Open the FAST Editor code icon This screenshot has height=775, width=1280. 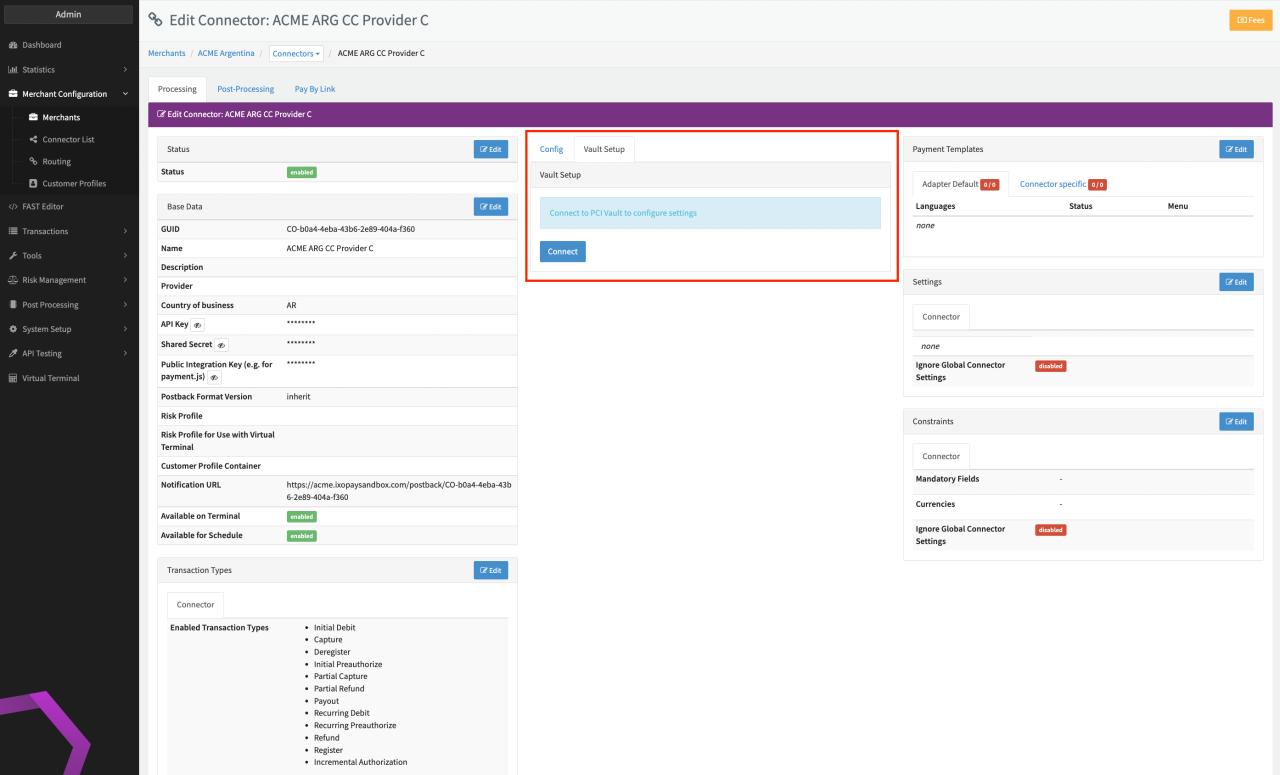coord(13,207)
